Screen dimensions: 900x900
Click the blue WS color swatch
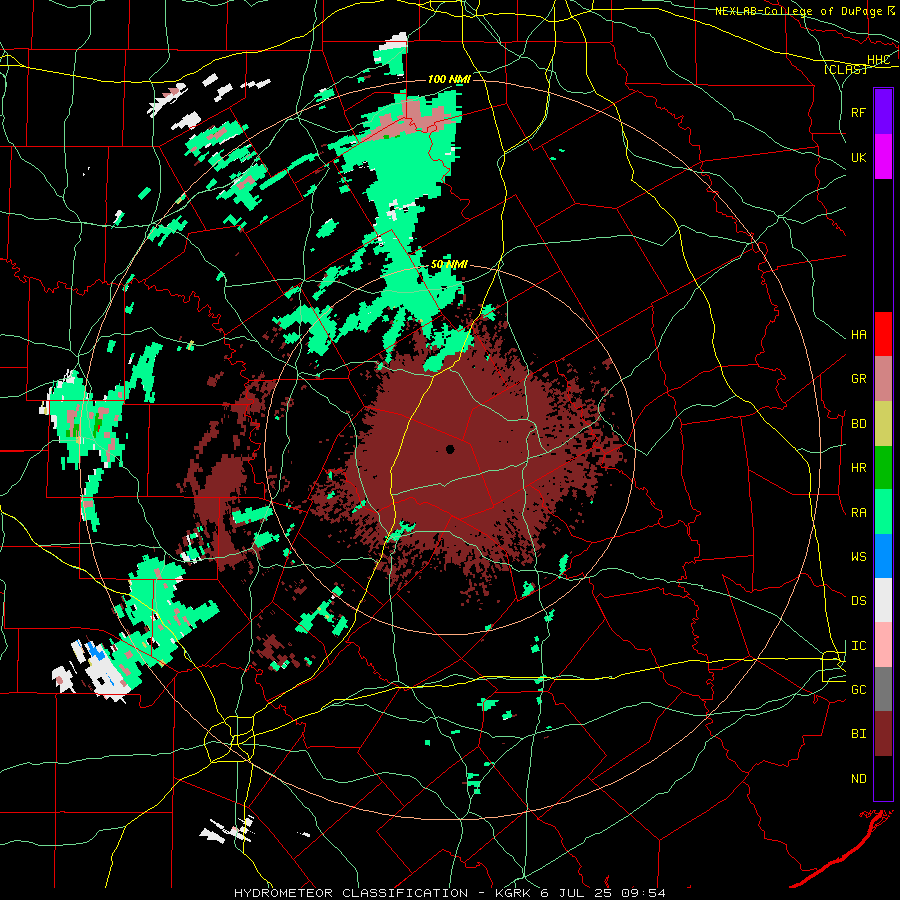pyautogui.click(x=883, y=556)
